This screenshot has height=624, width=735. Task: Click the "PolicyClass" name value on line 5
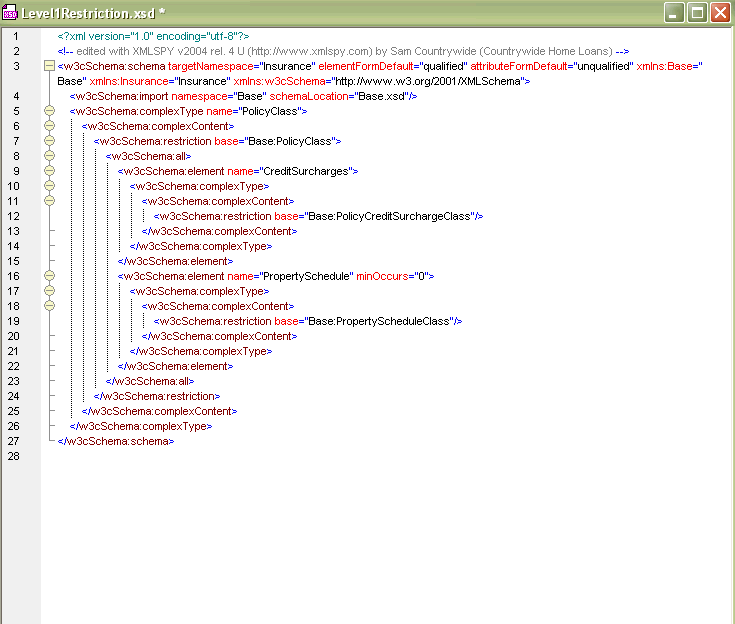[x=270, y=111]
